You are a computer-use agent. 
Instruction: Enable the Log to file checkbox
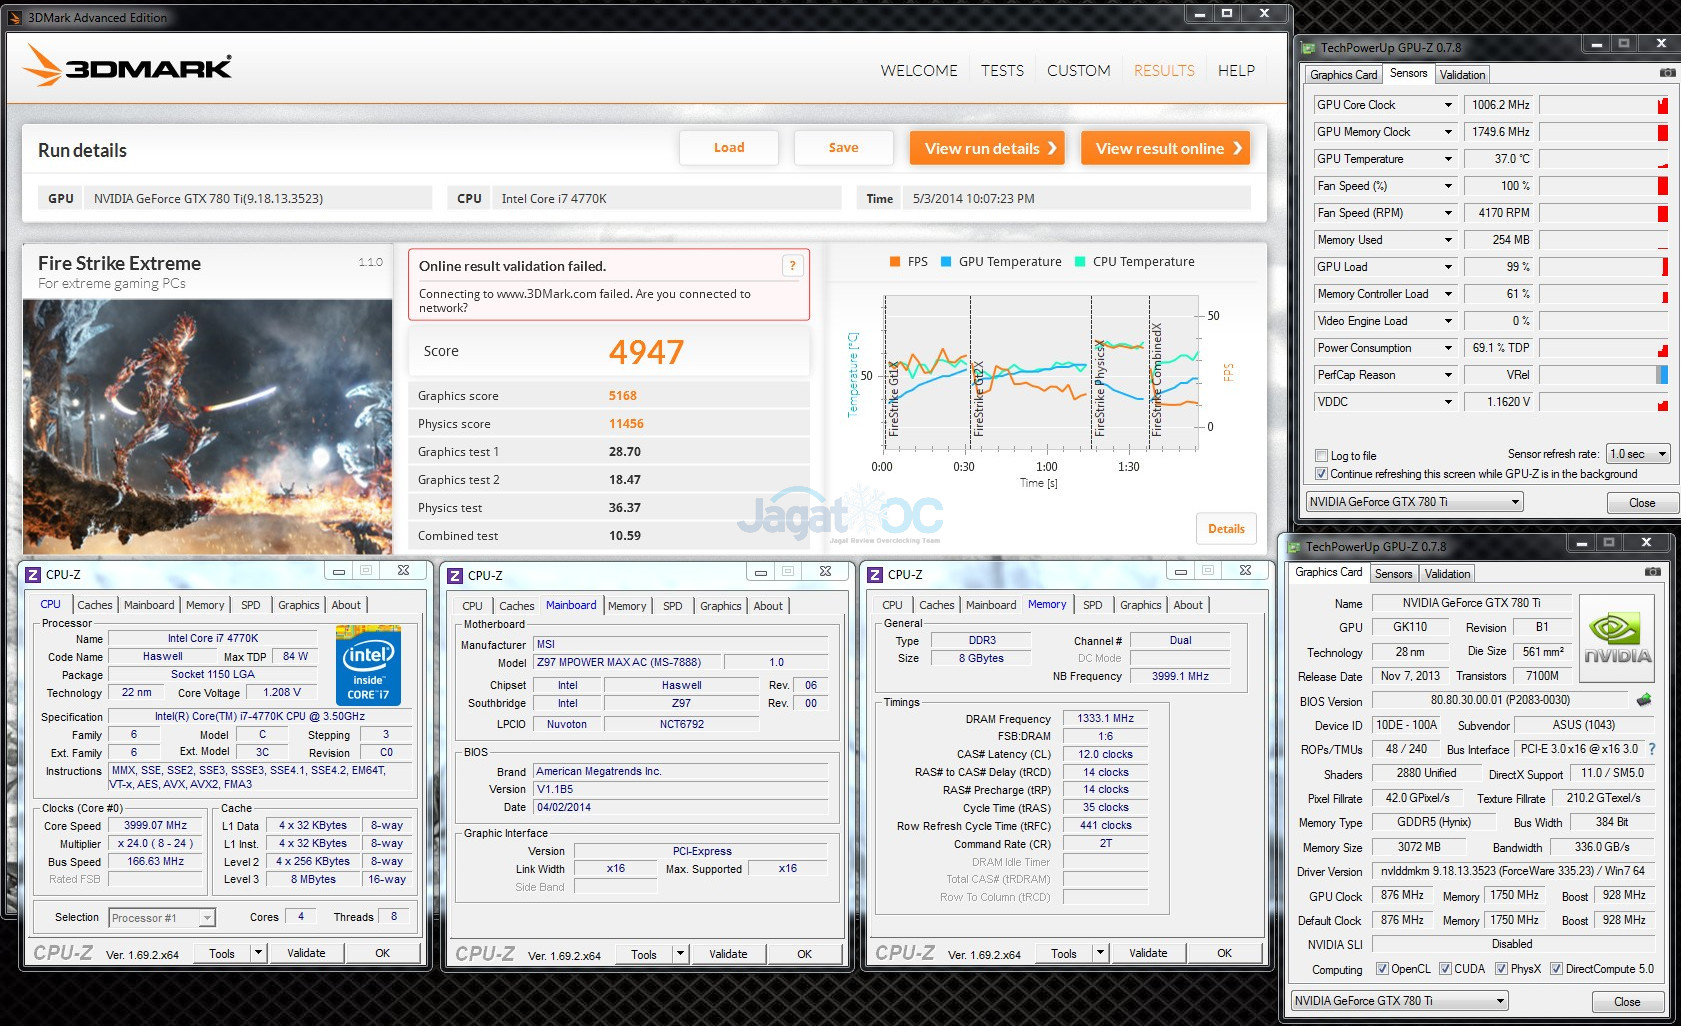click(1322, 456)
